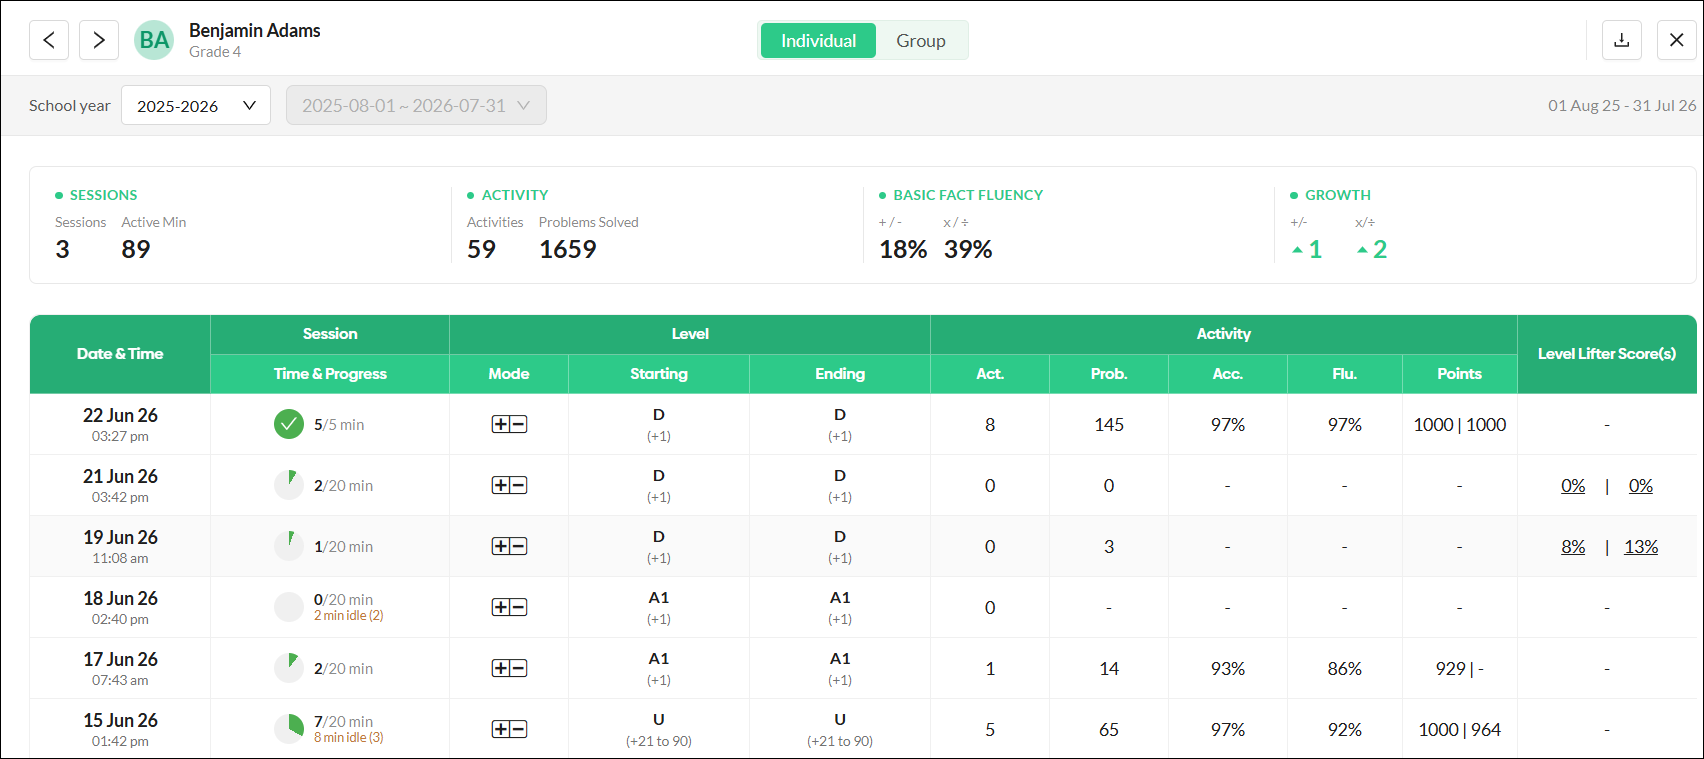Close the student report panel
This screenshot has height=759, width=1704.
click(x=1677, y=40)
